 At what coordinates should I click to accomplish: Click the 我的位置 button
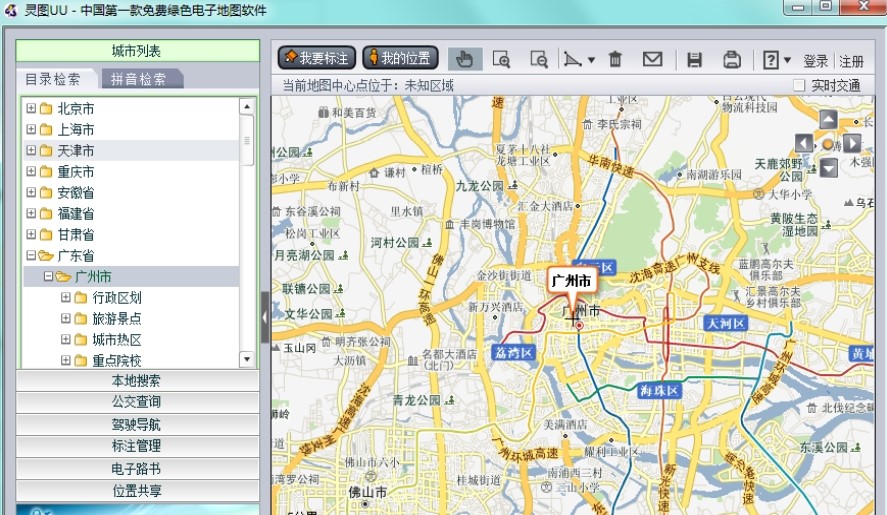tap(400, 59)
